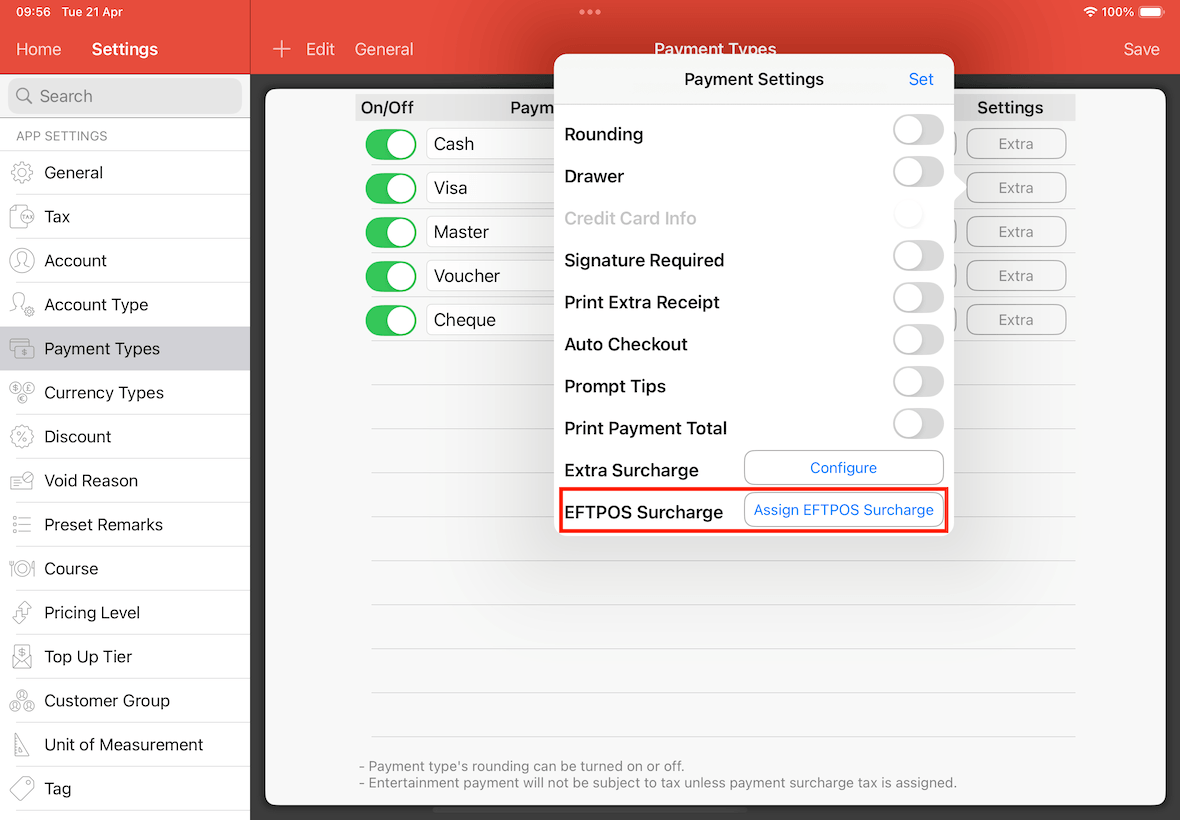The image size is (1180, 820).
Task: Click the Payment Types card icon
Action: tap(22, 349)
